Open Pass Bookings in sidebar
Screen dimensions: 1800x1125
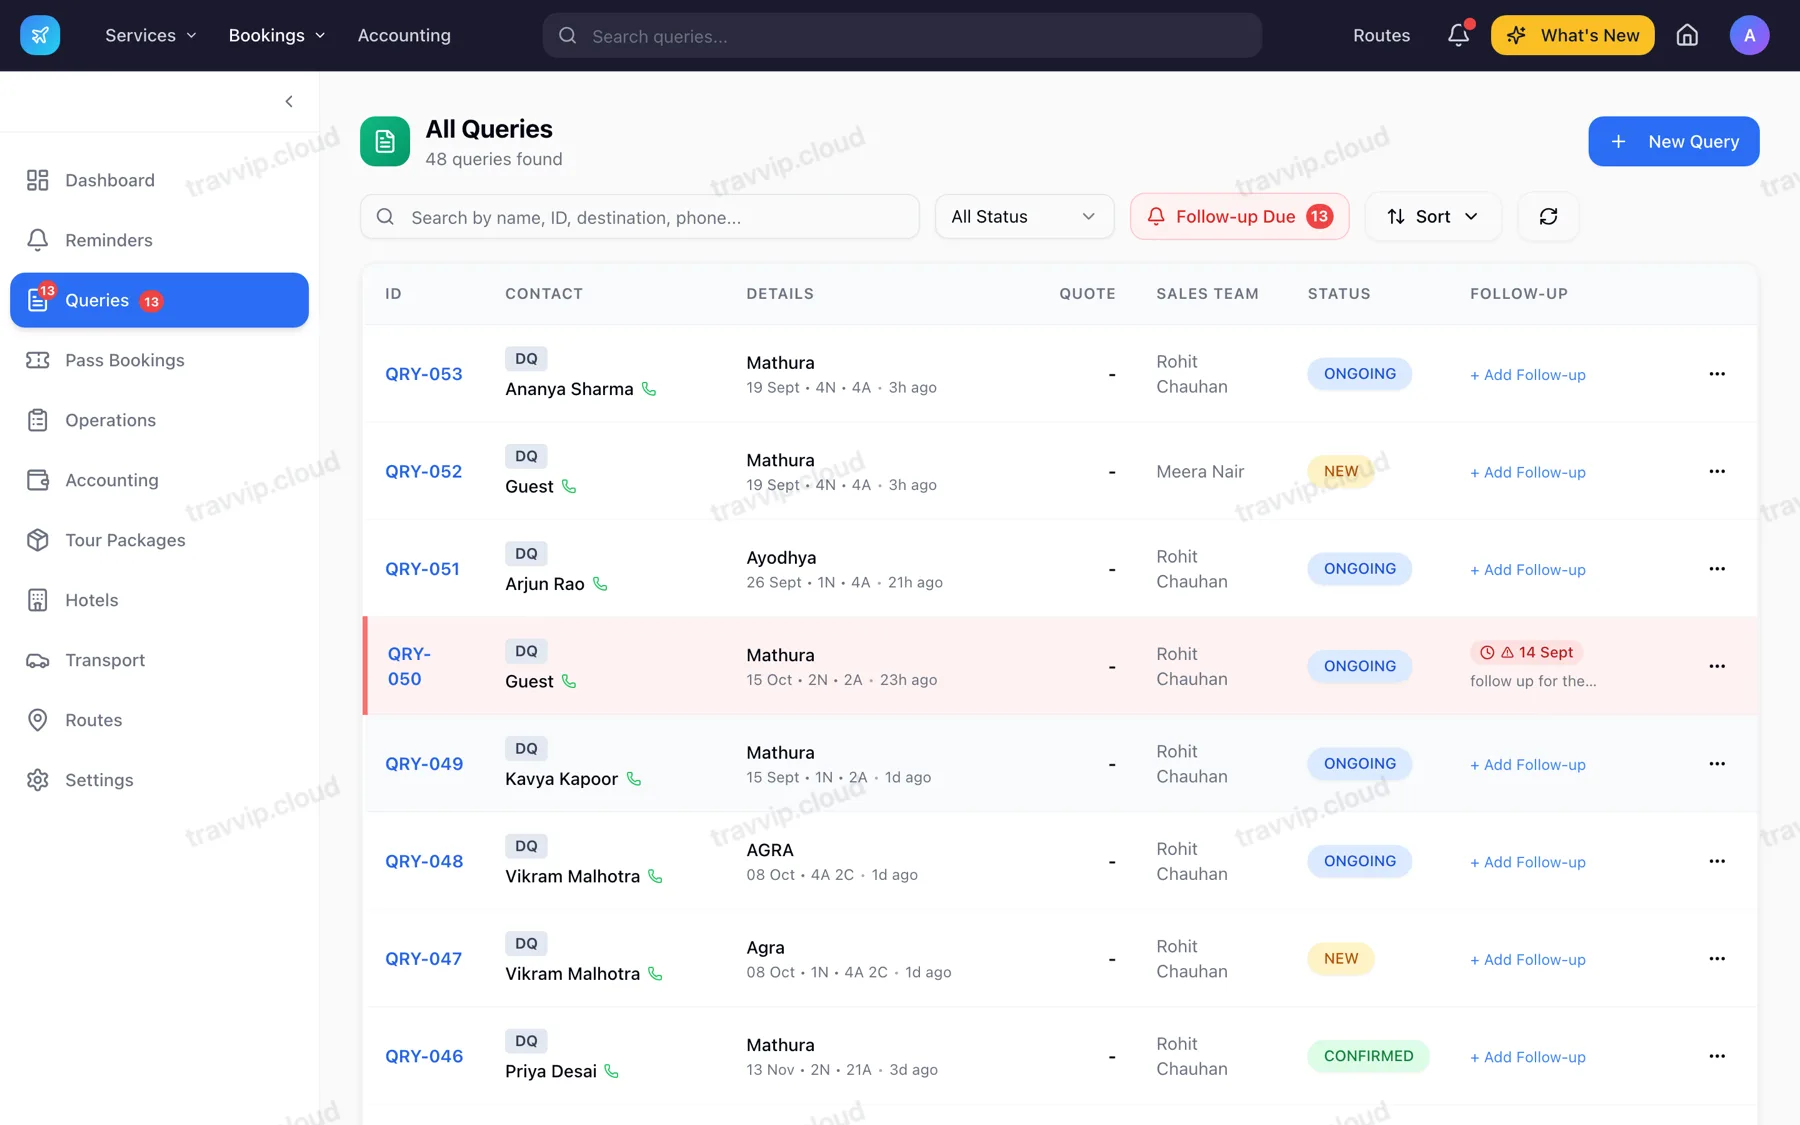tap(159, 360)
